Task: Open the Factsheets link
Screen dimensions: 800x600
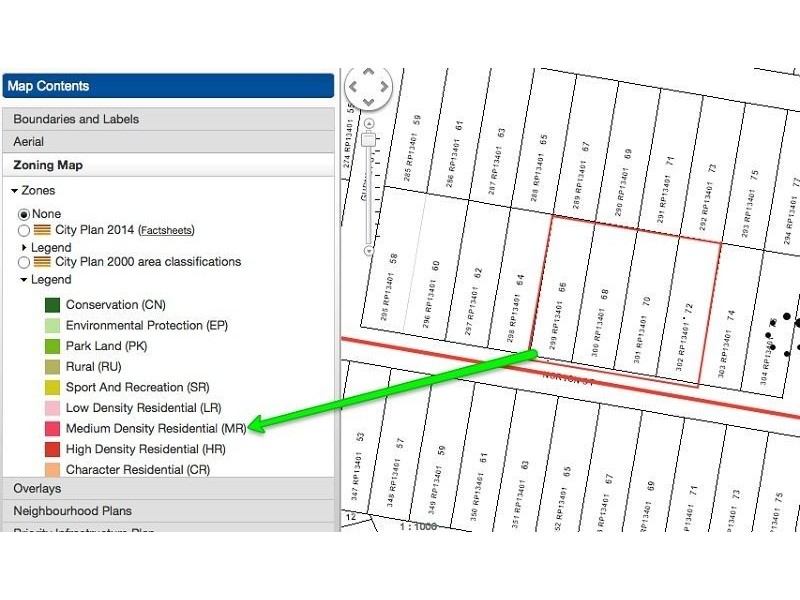Action: [x=165, y=231]
